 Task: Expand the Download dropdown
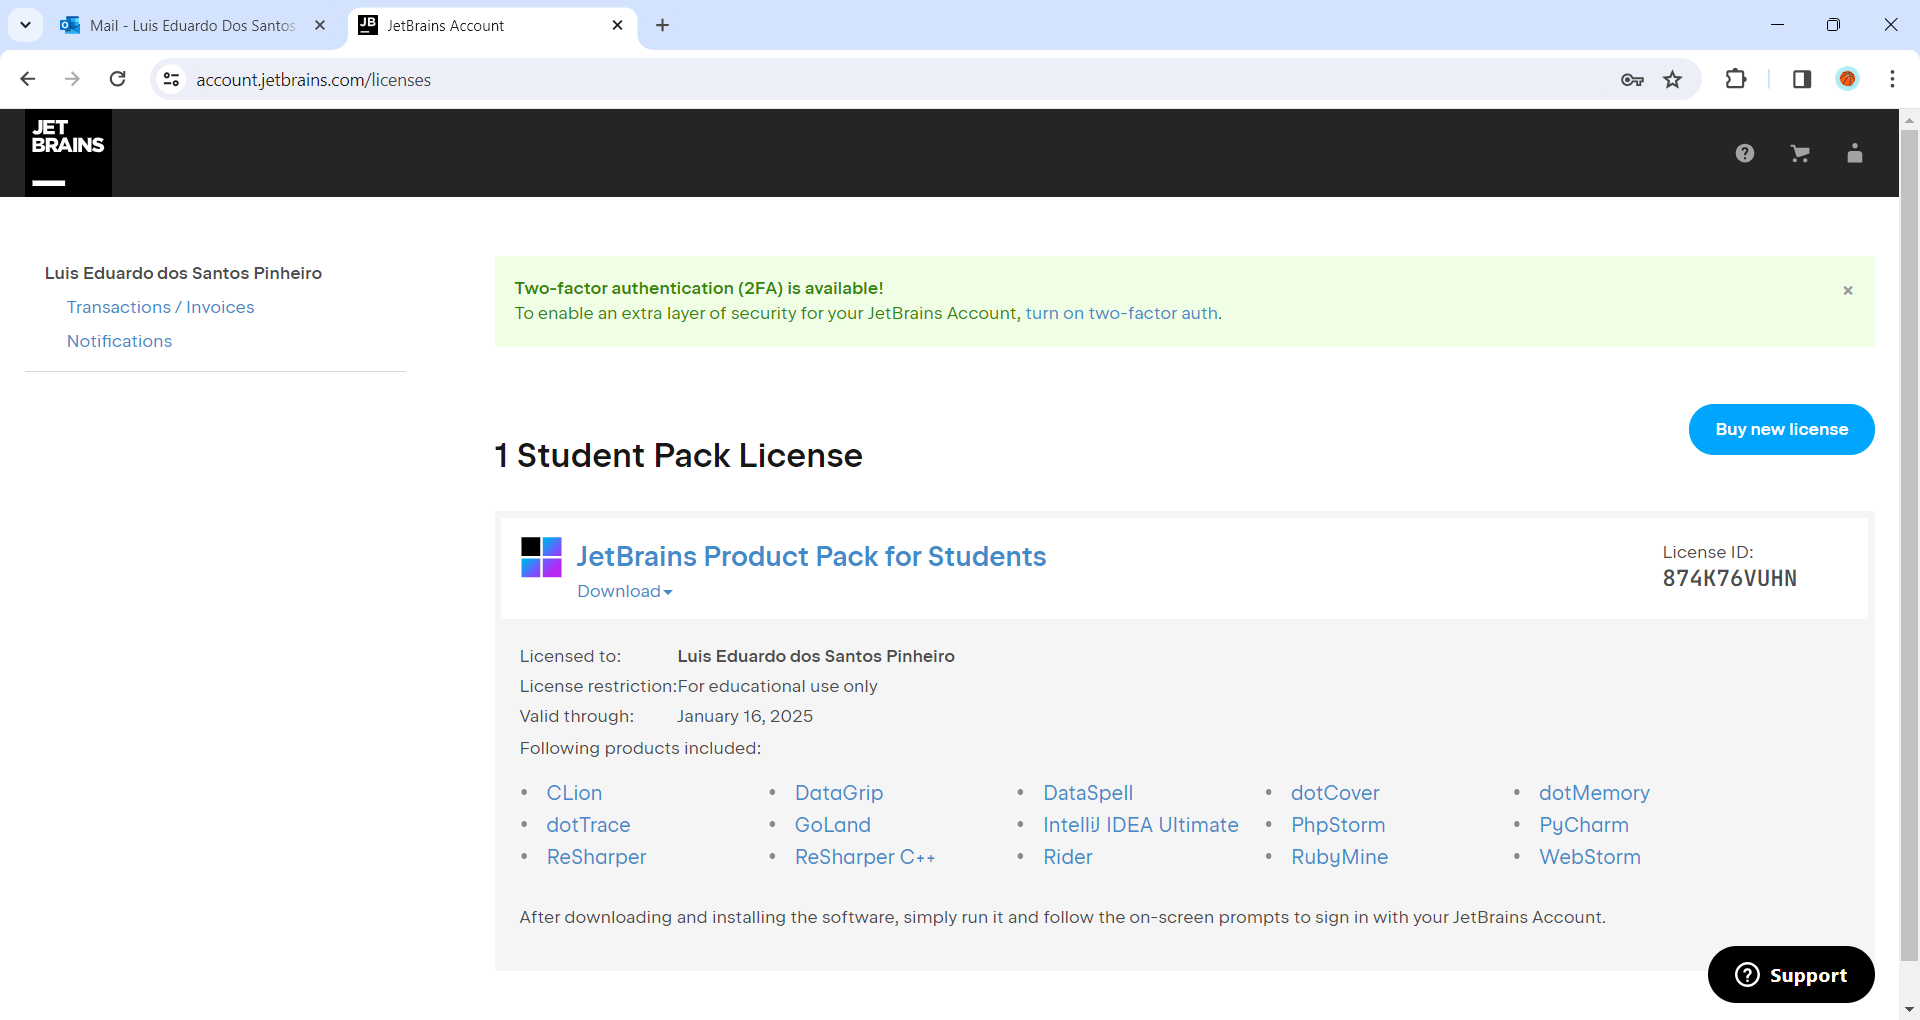pyautogui.click(x=625, y=591)
